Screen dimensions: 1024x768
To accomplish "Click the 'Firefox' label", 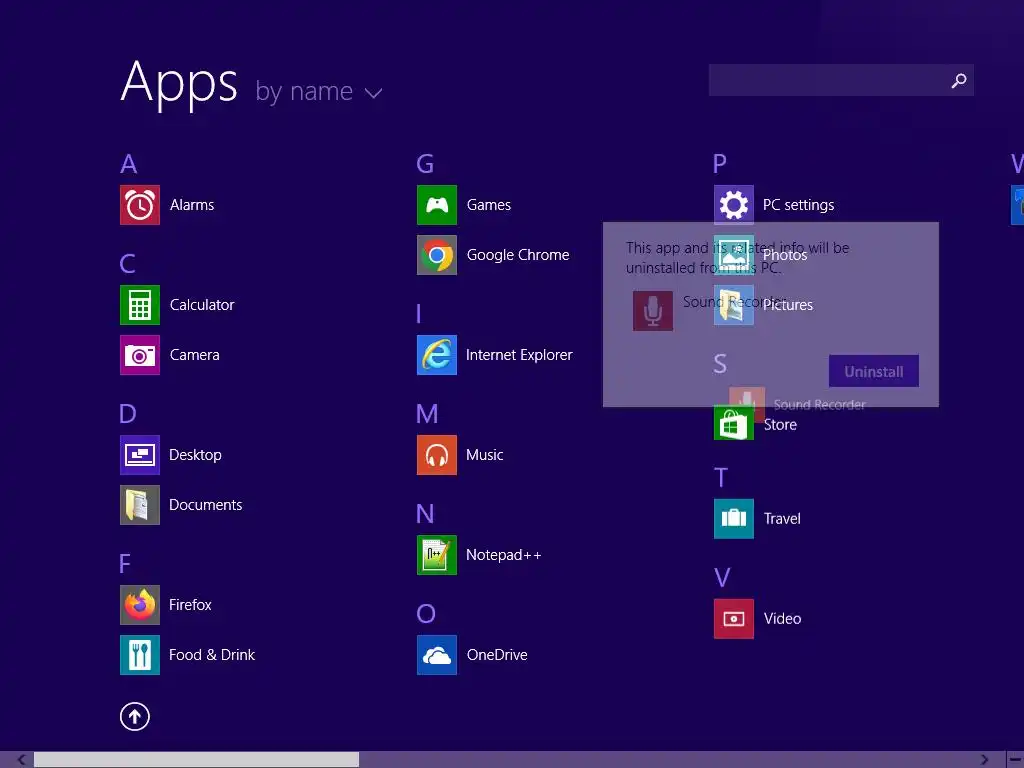I will [190, 605].
